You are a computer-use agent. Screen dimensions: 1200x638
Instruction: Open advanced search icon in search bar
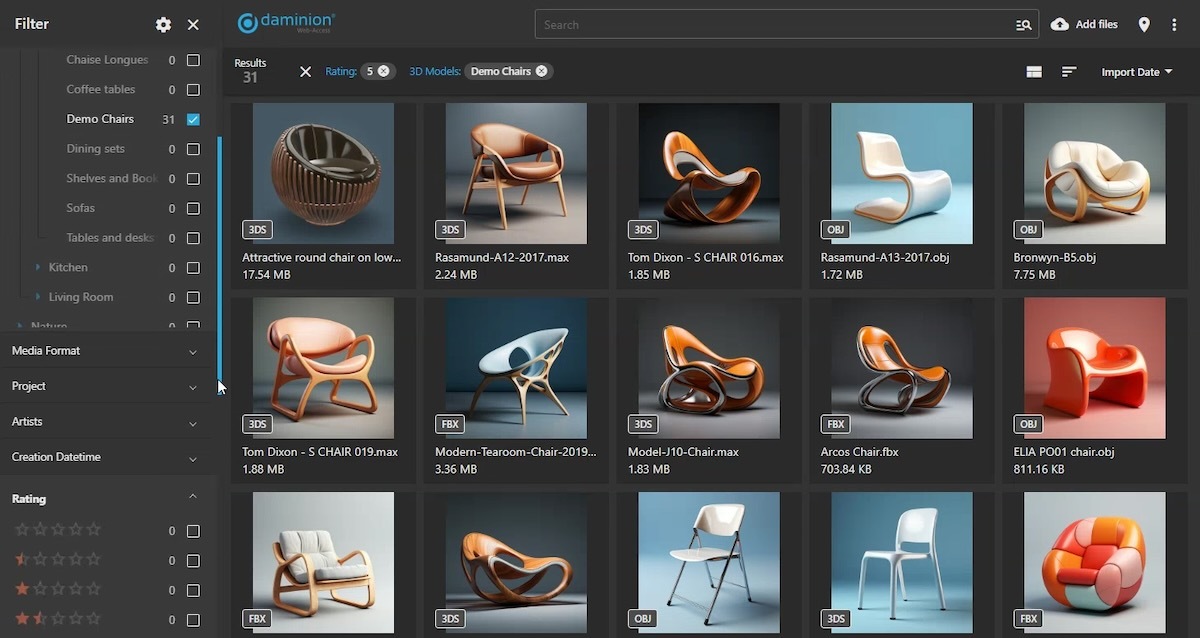pyautogui.click(x=1023, y=25)
